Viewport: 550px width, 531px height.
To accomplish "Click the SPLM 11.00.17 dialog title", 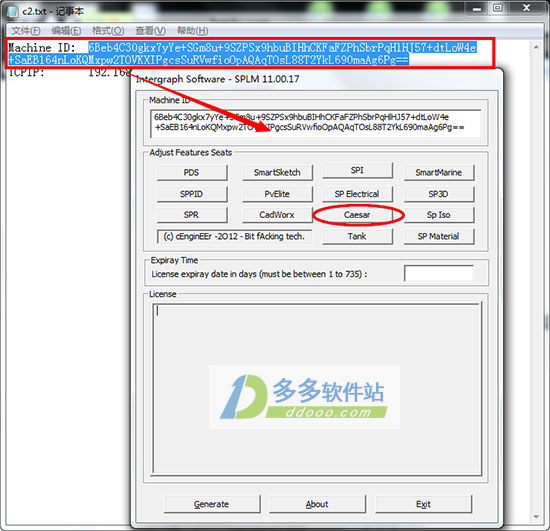I will (x=218, y=79).
